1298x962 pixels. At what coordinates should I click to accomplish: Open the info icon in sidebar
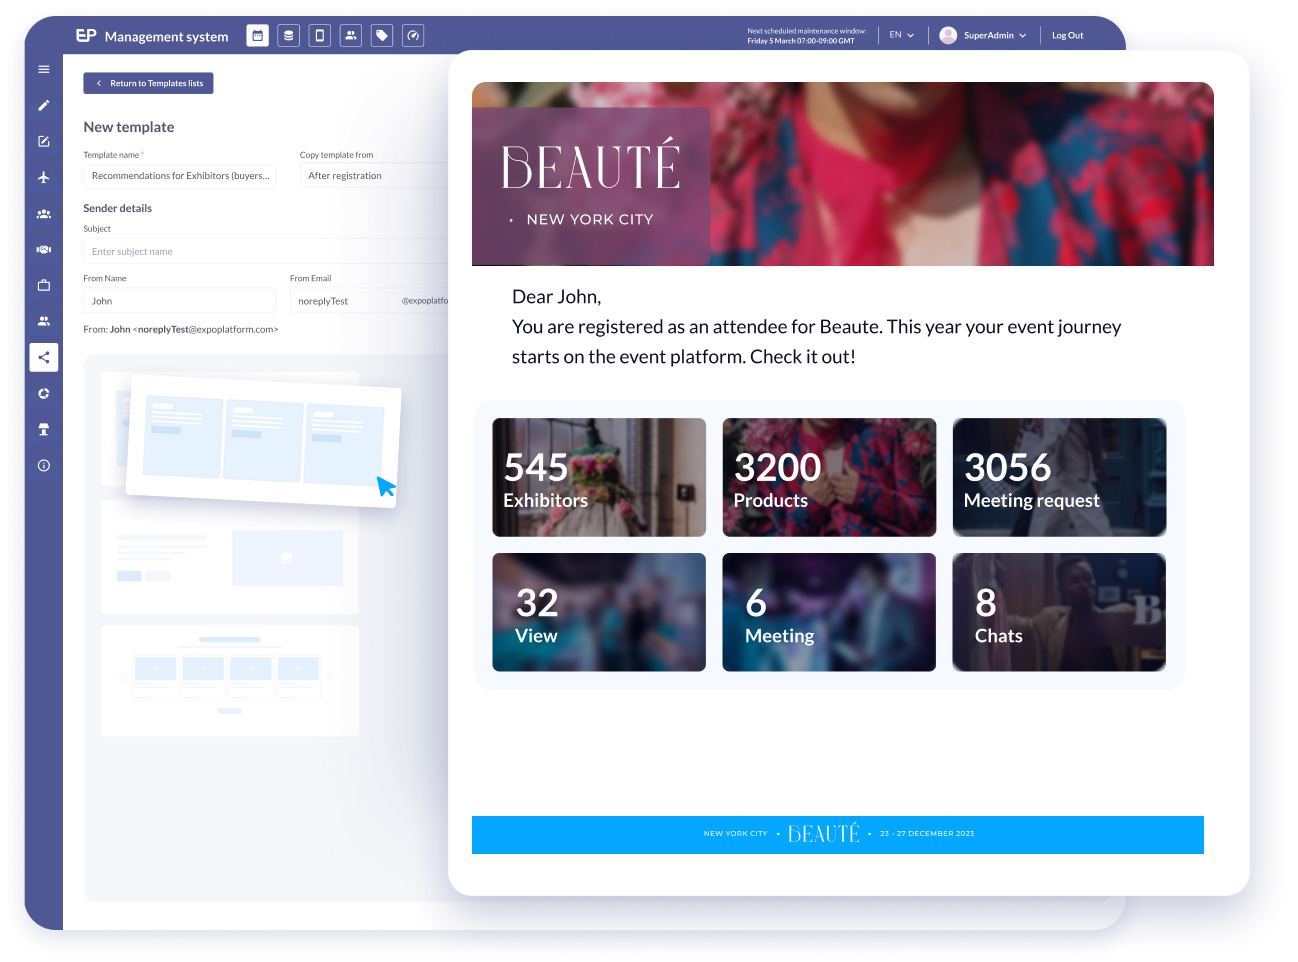click(x=44, y=466)
